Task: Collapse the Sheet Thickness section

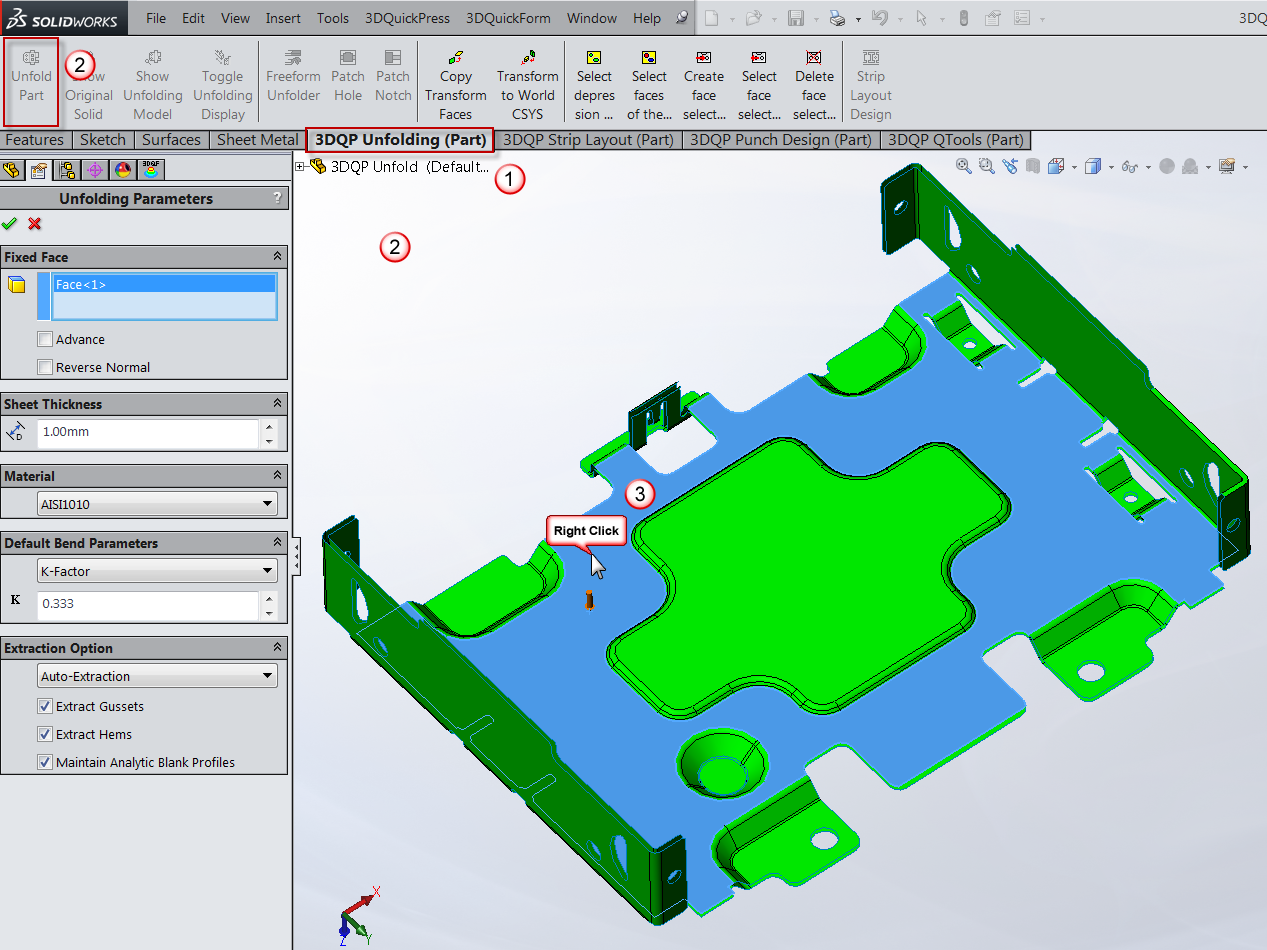Action: (278, 404)
